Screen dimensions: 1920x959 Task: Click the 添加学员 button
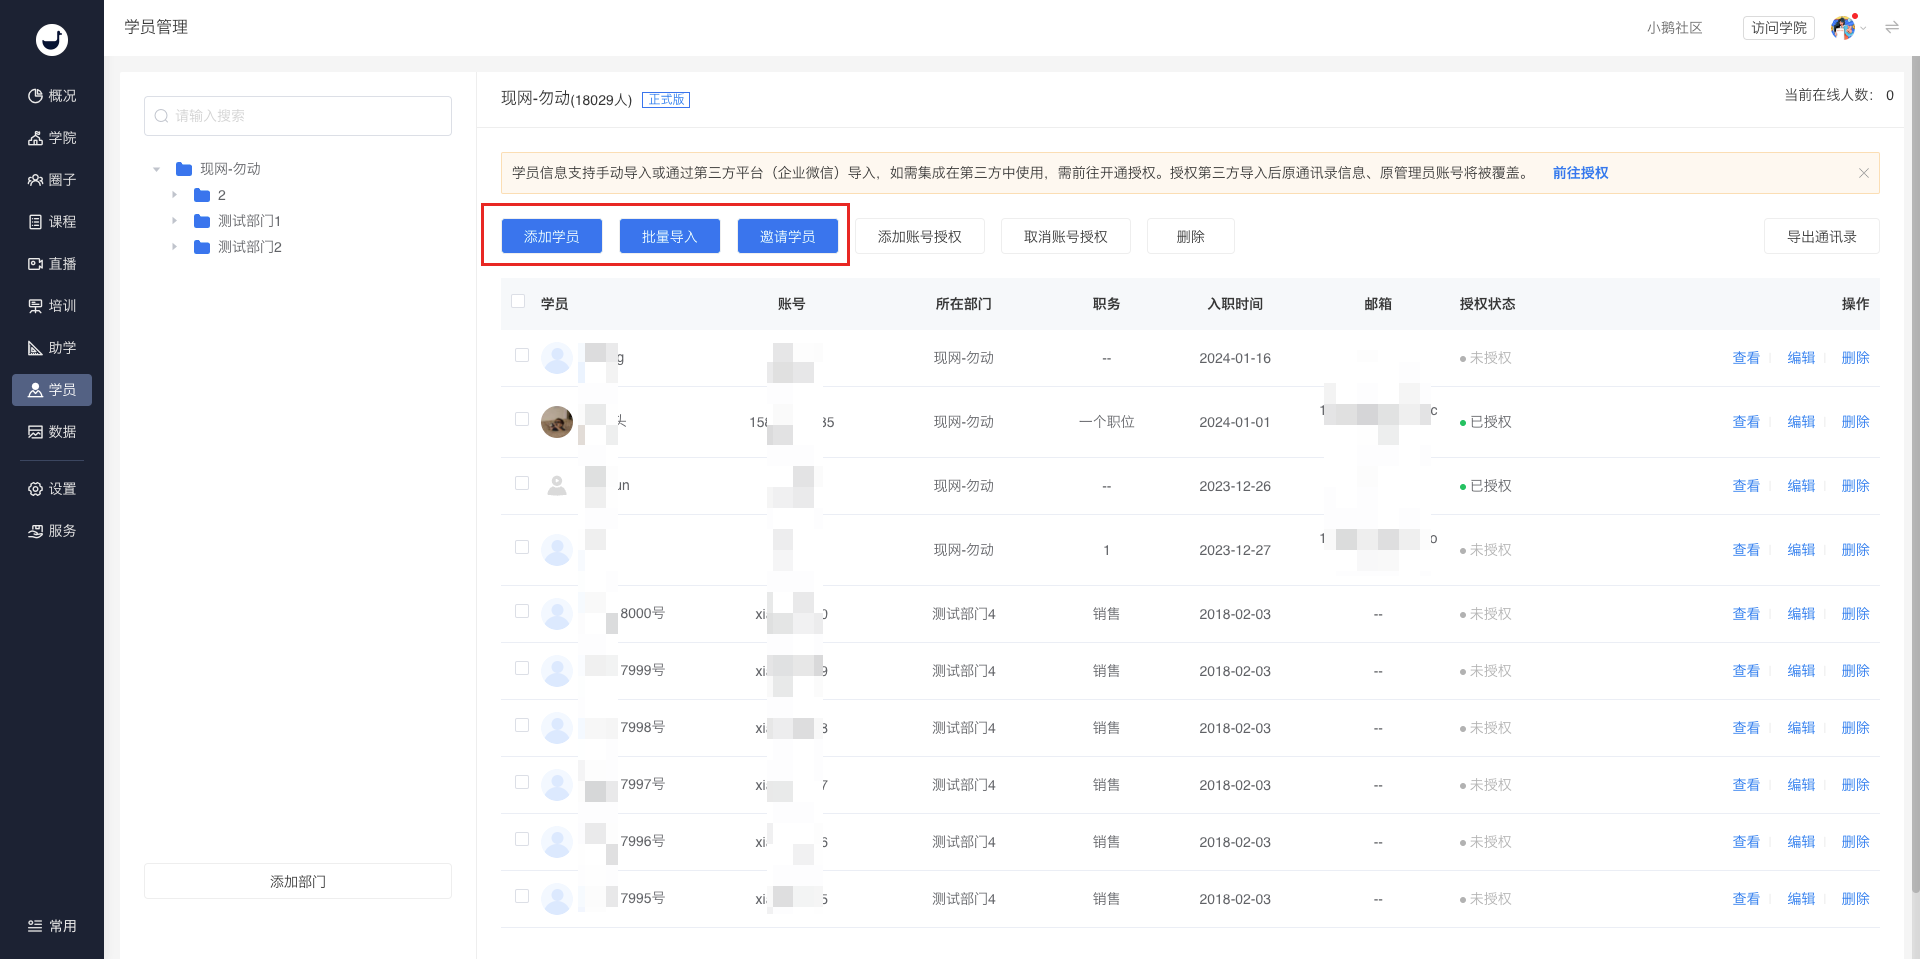pyautogui.click(x=552, y=236)
